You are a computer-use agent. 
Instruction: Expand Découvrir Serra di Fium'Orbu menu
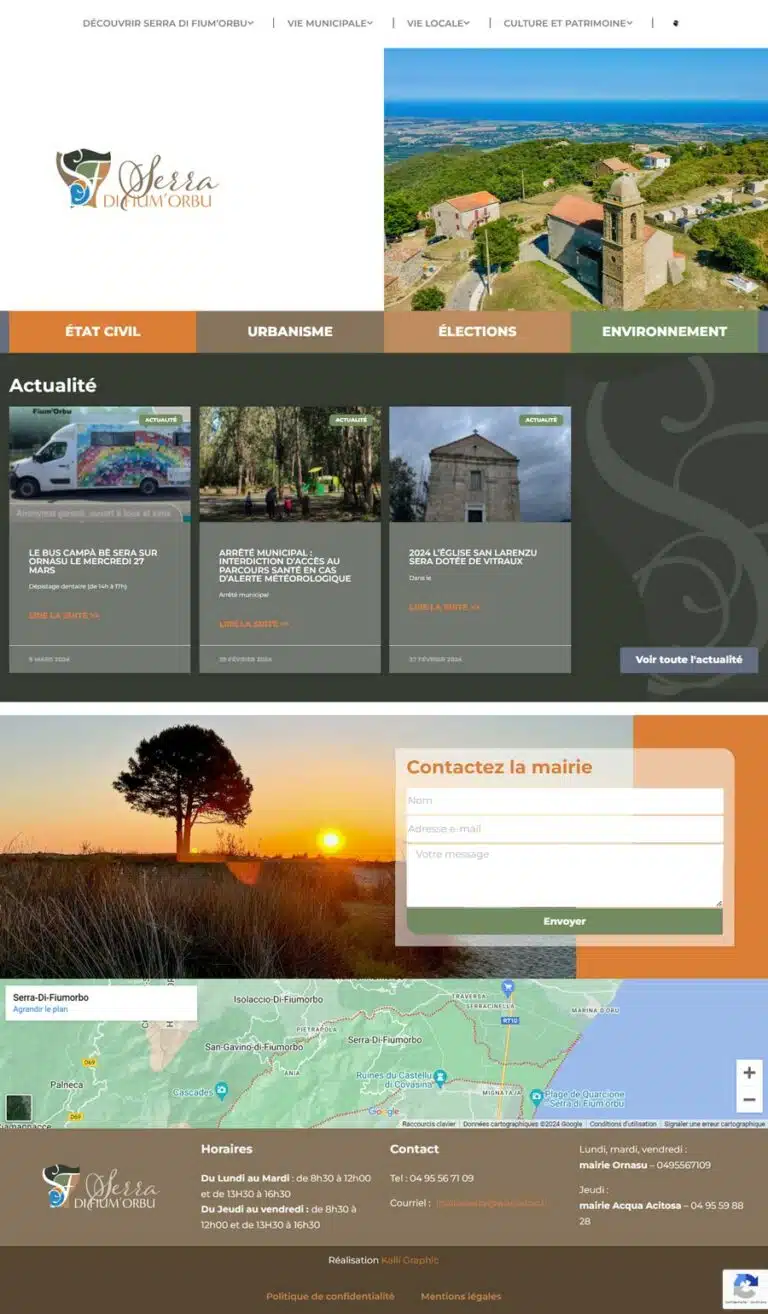168,23
